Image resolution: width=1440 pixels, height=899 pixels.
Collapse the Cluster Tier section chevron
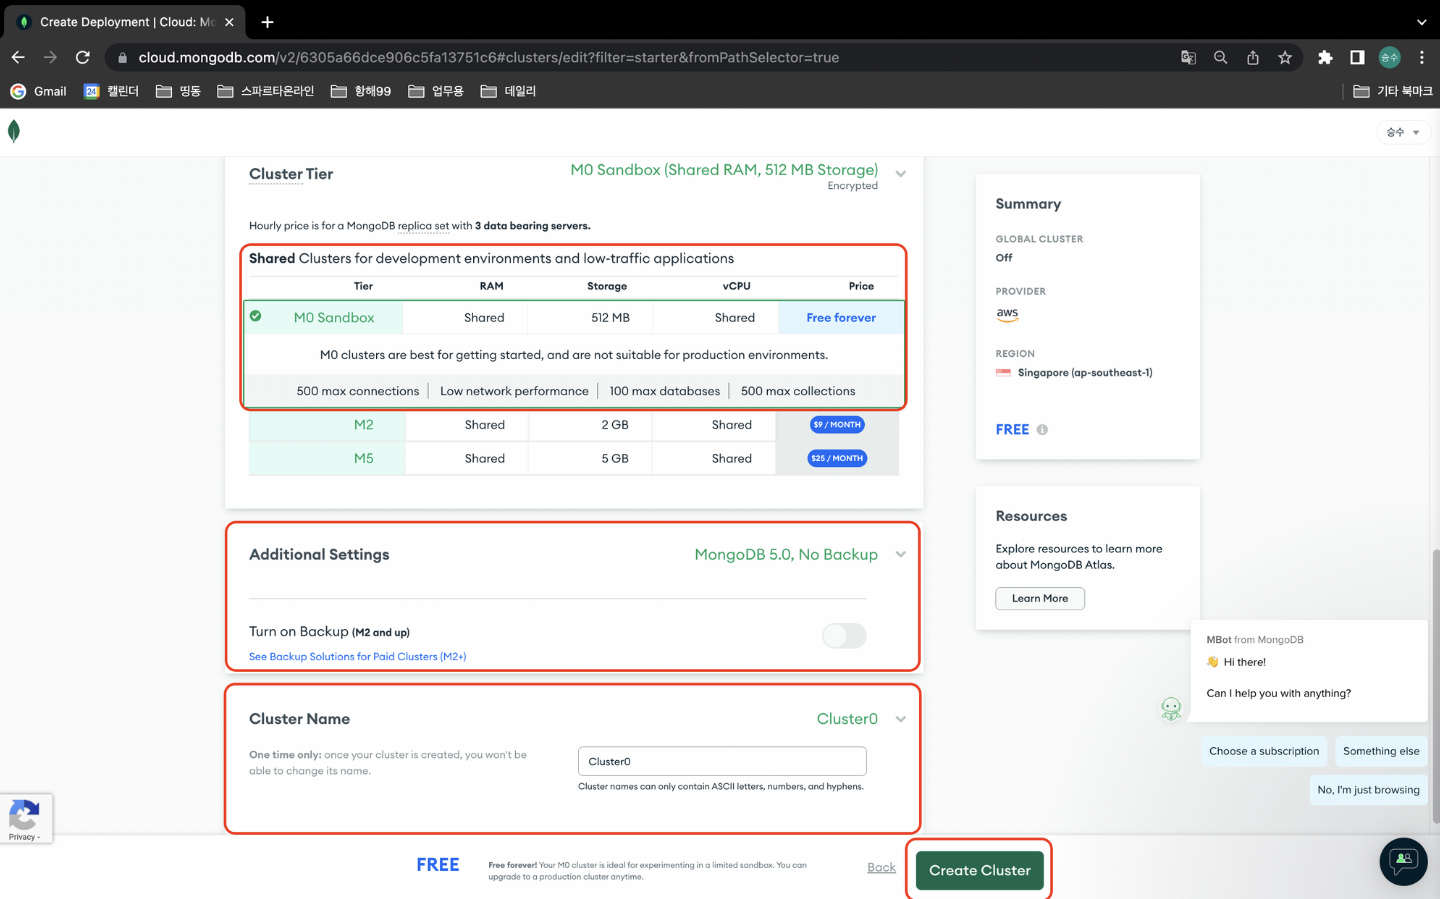click(901, 174)
